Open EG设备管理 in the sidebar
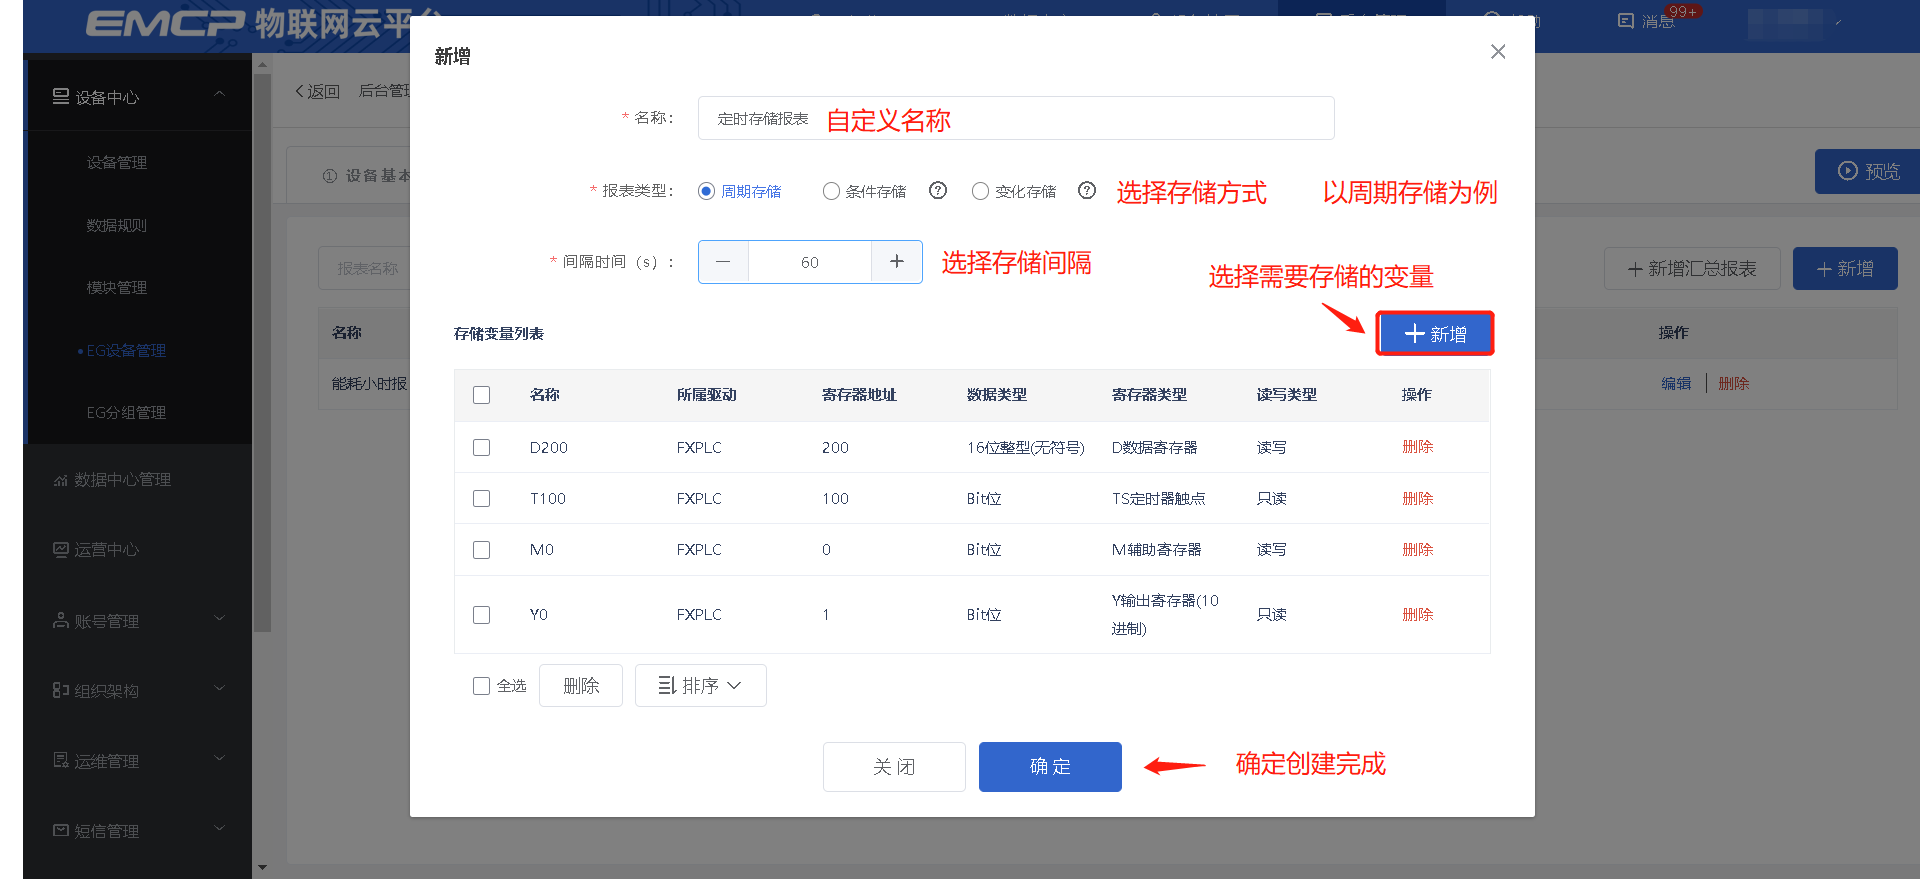Screen dimensions: 1920x889 click(x=126, y=351)
